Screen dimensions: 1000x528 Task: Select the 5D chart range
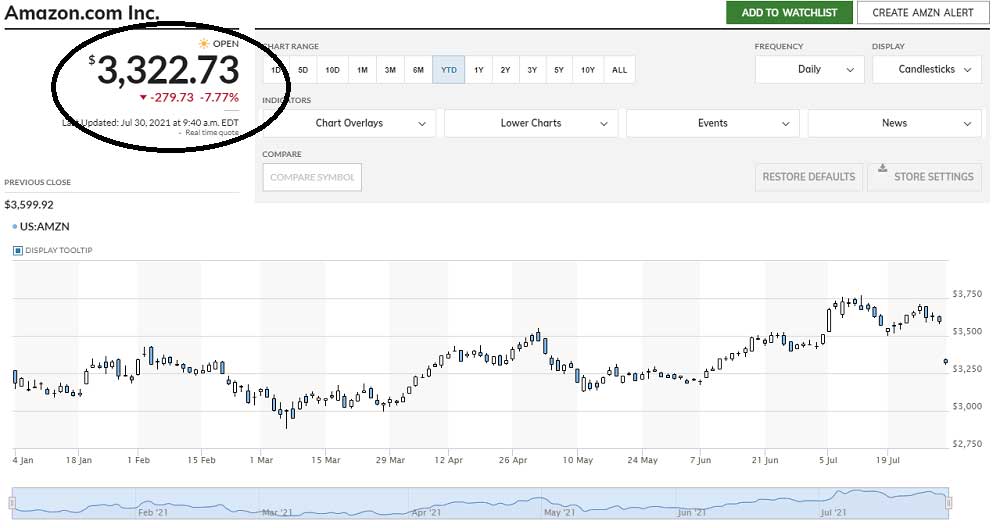coord(304,70)
